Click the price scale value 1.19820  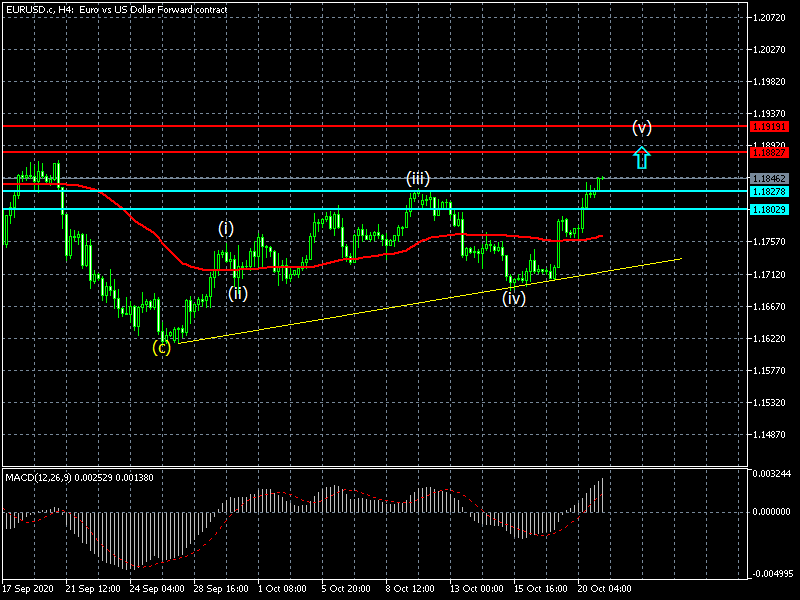(769, 82)
